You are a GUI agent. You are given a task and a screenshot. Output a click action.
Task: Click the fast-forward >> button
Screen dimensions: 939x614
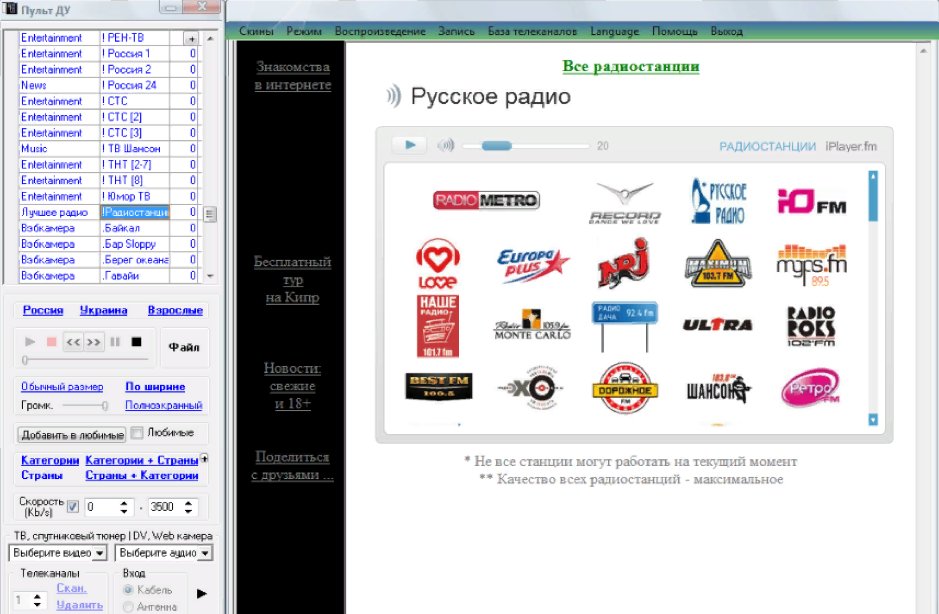click(93, 342)
